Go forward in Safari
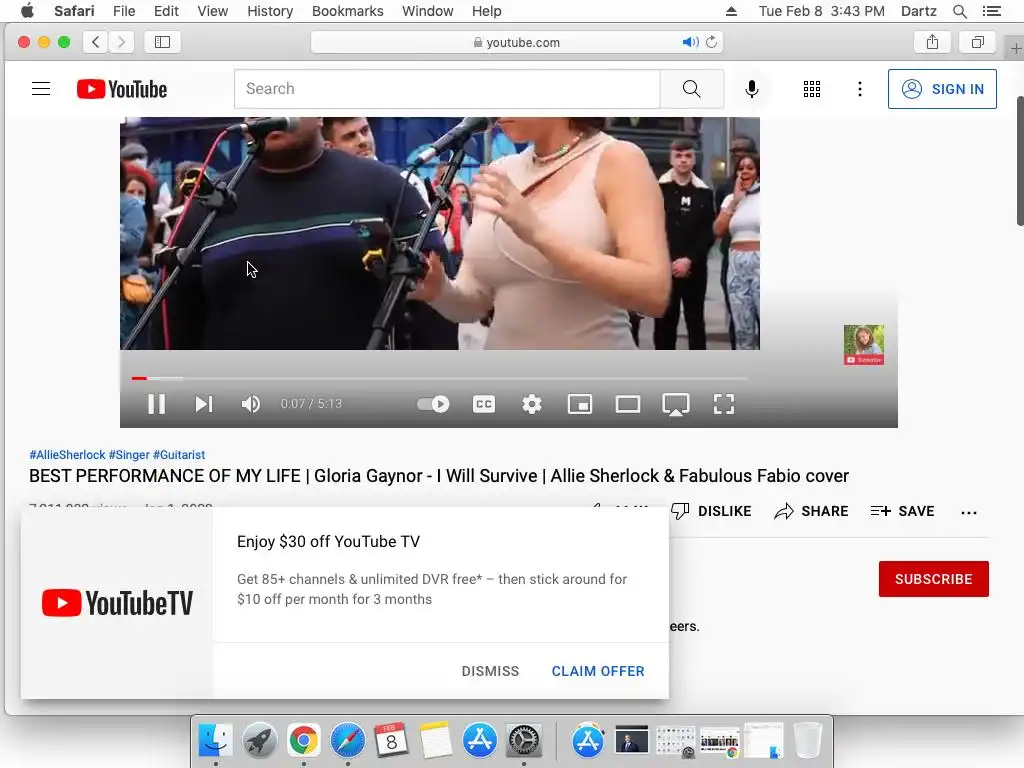 coord(121,42)
